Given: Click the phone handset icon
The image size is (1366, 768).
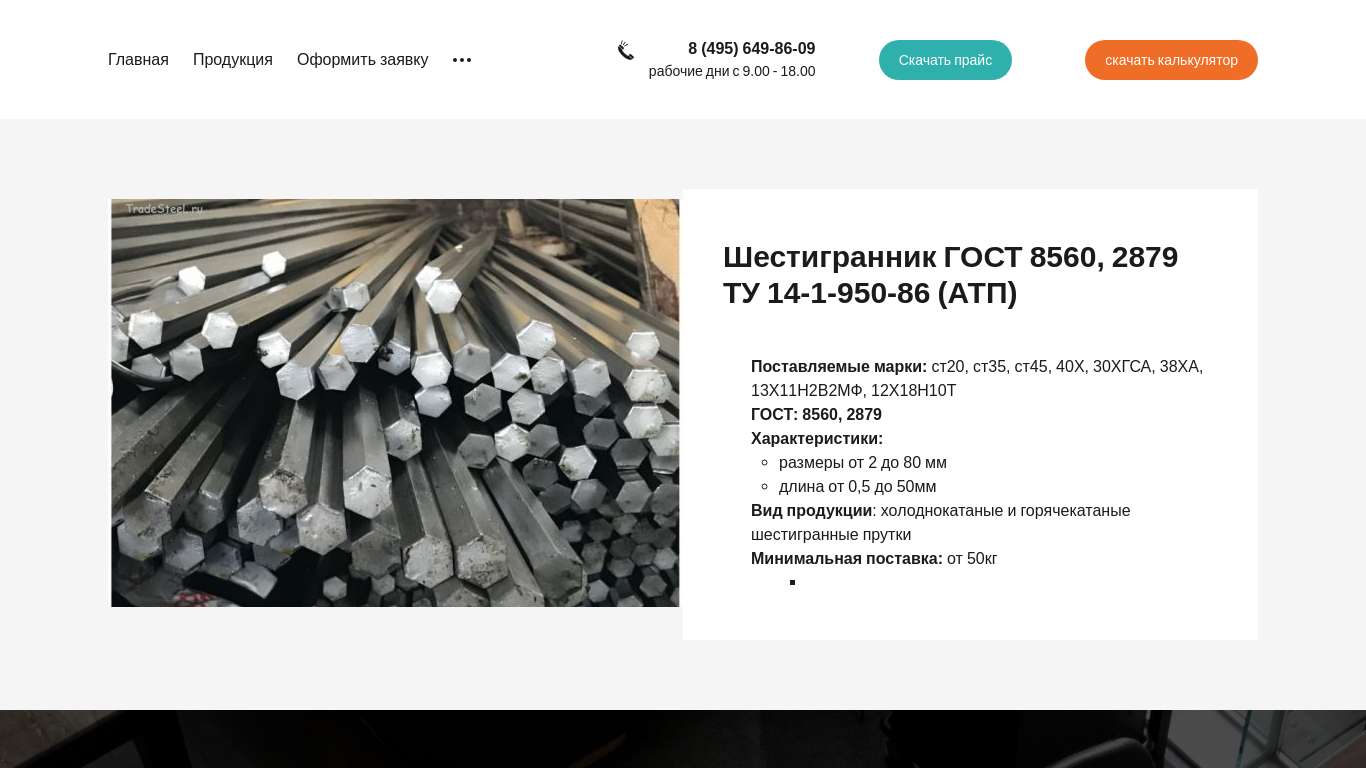Looking at the screenshot, I should coord(626,50).
